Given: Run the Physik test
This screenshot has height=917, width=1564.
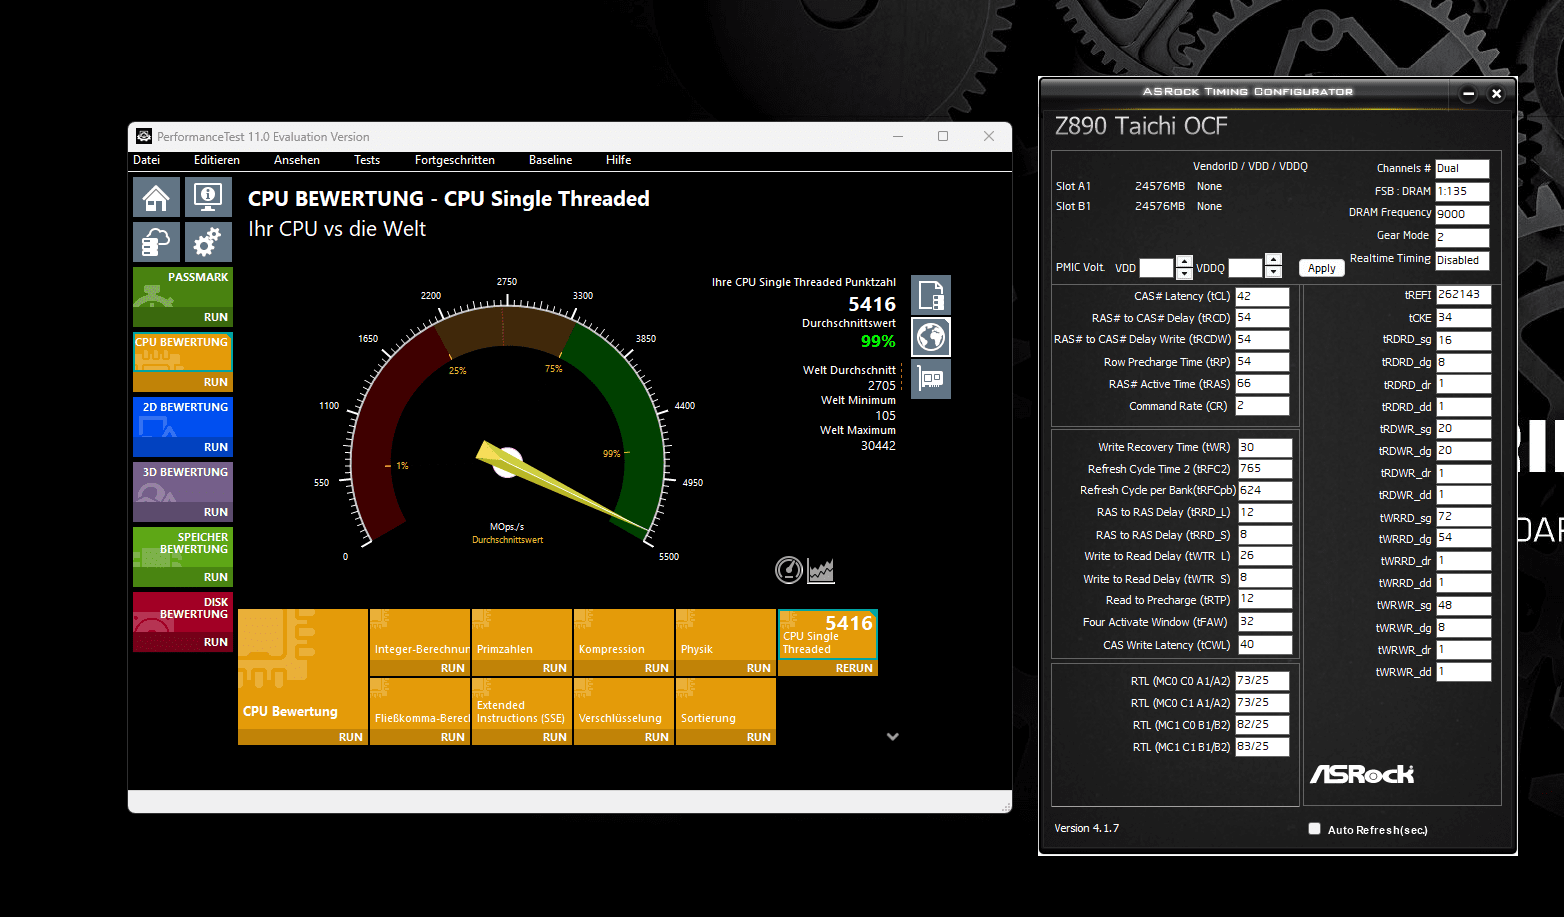Looking at the screenshot, I should point(759,668).
